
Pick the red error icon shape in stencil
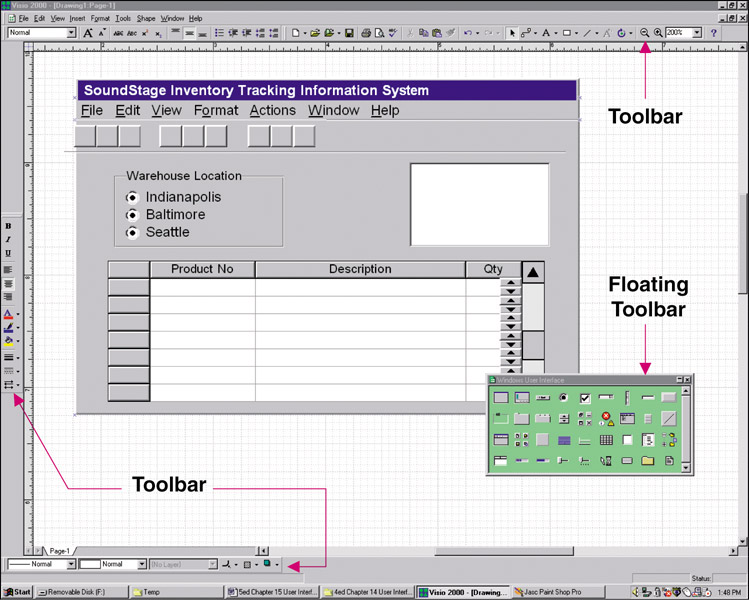click(x=606, y=419)
